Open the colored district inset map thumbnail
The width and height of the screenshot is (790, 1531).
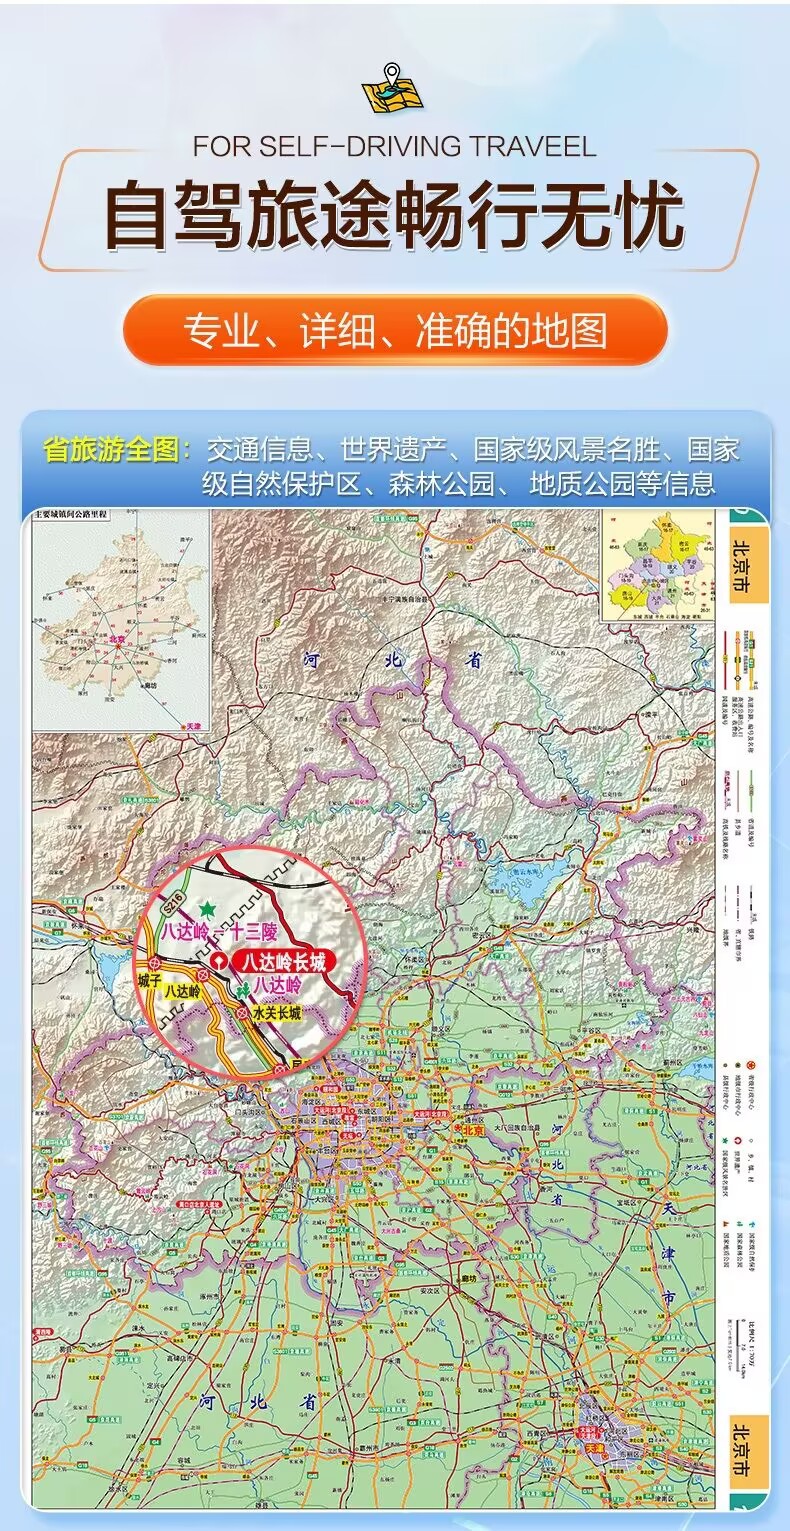[658, 566]
